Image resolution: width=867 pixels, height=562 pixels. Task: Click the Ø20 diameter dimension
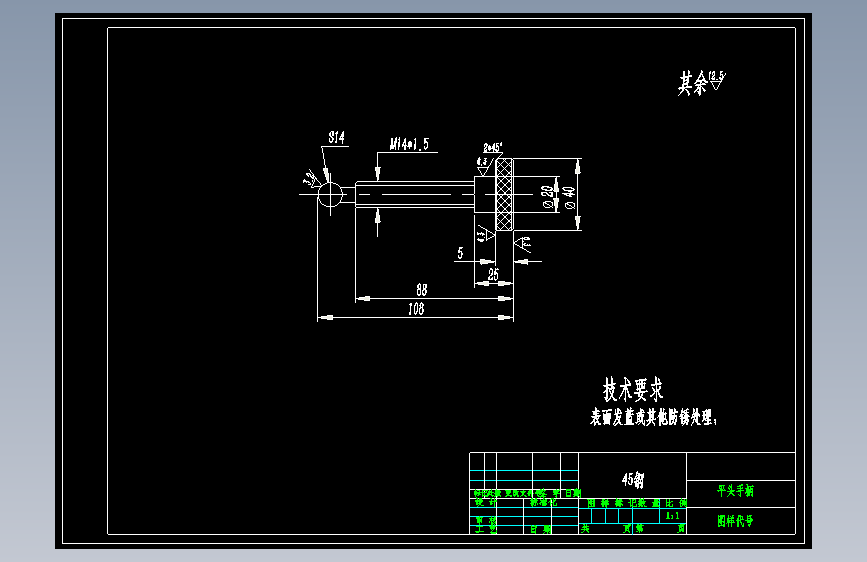tap(549, 197)
